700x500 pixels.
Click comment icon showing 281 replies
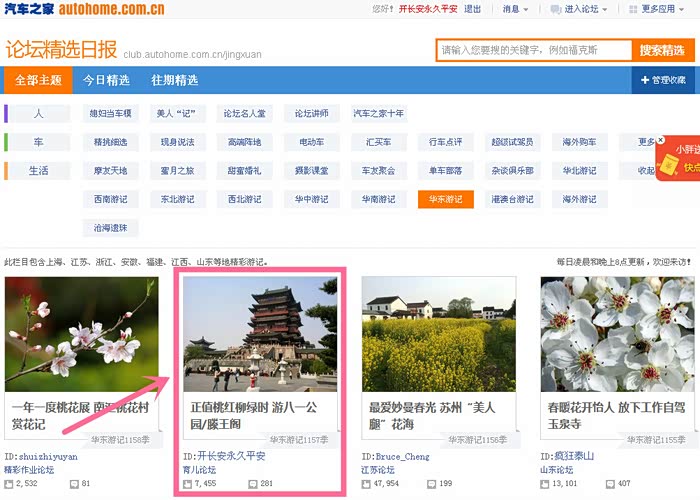coord(253,484)
